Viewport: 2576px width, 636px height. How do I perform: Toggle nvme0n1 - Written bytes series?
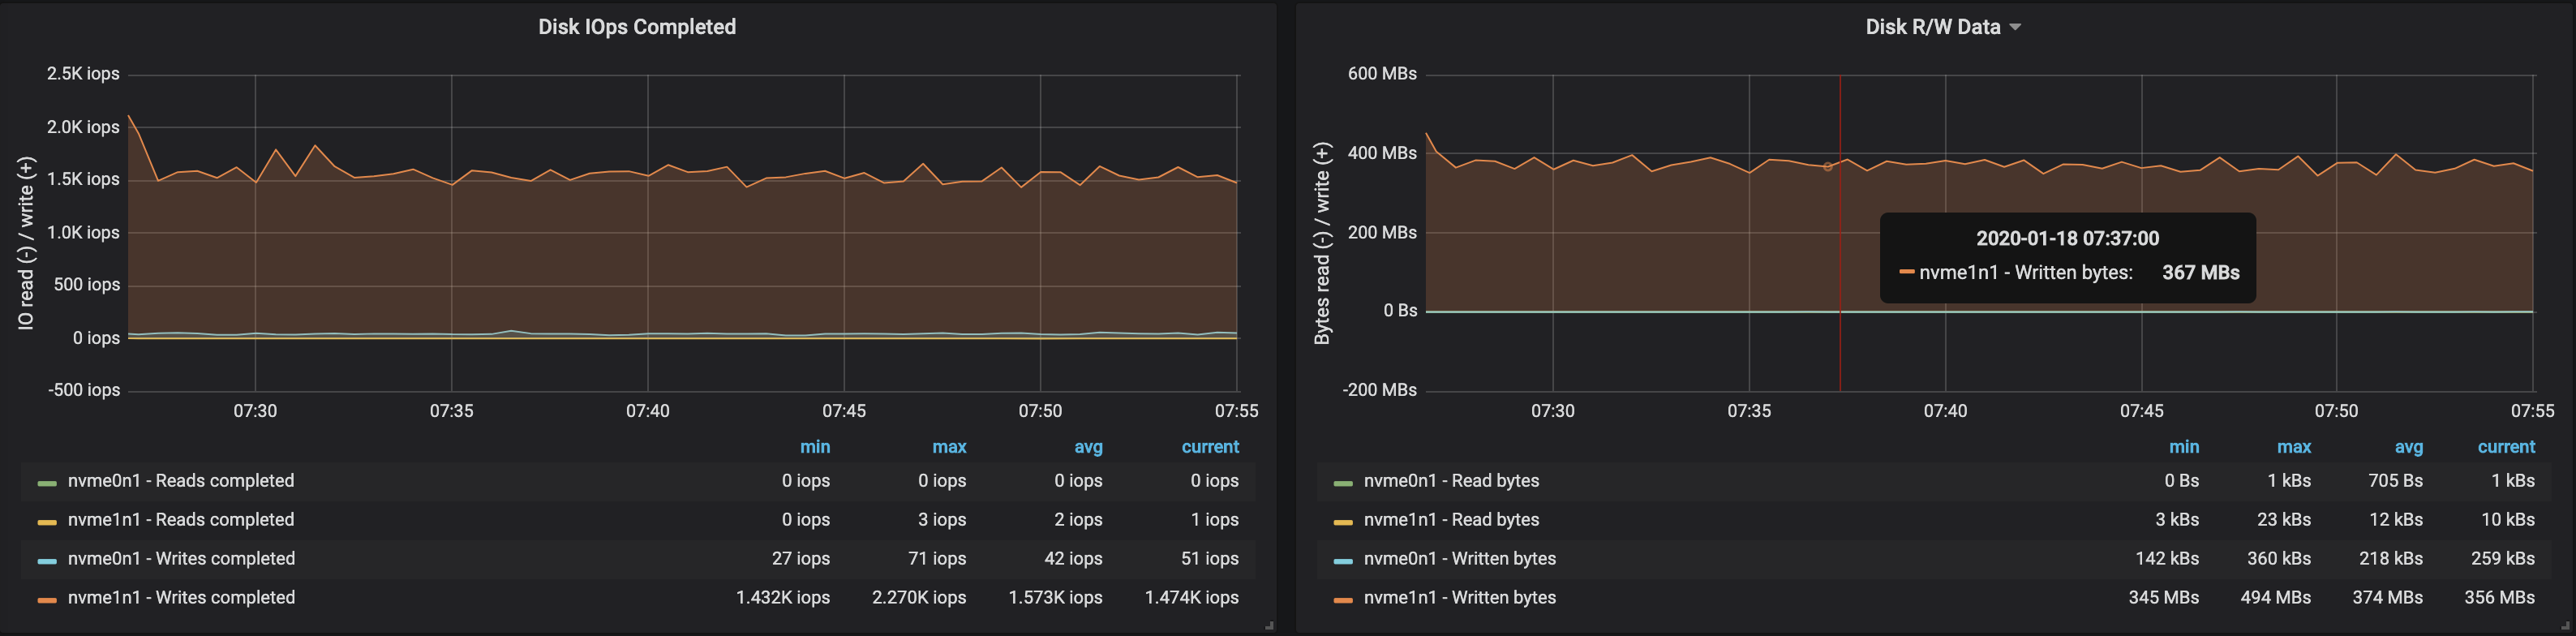pos(1459,559)
